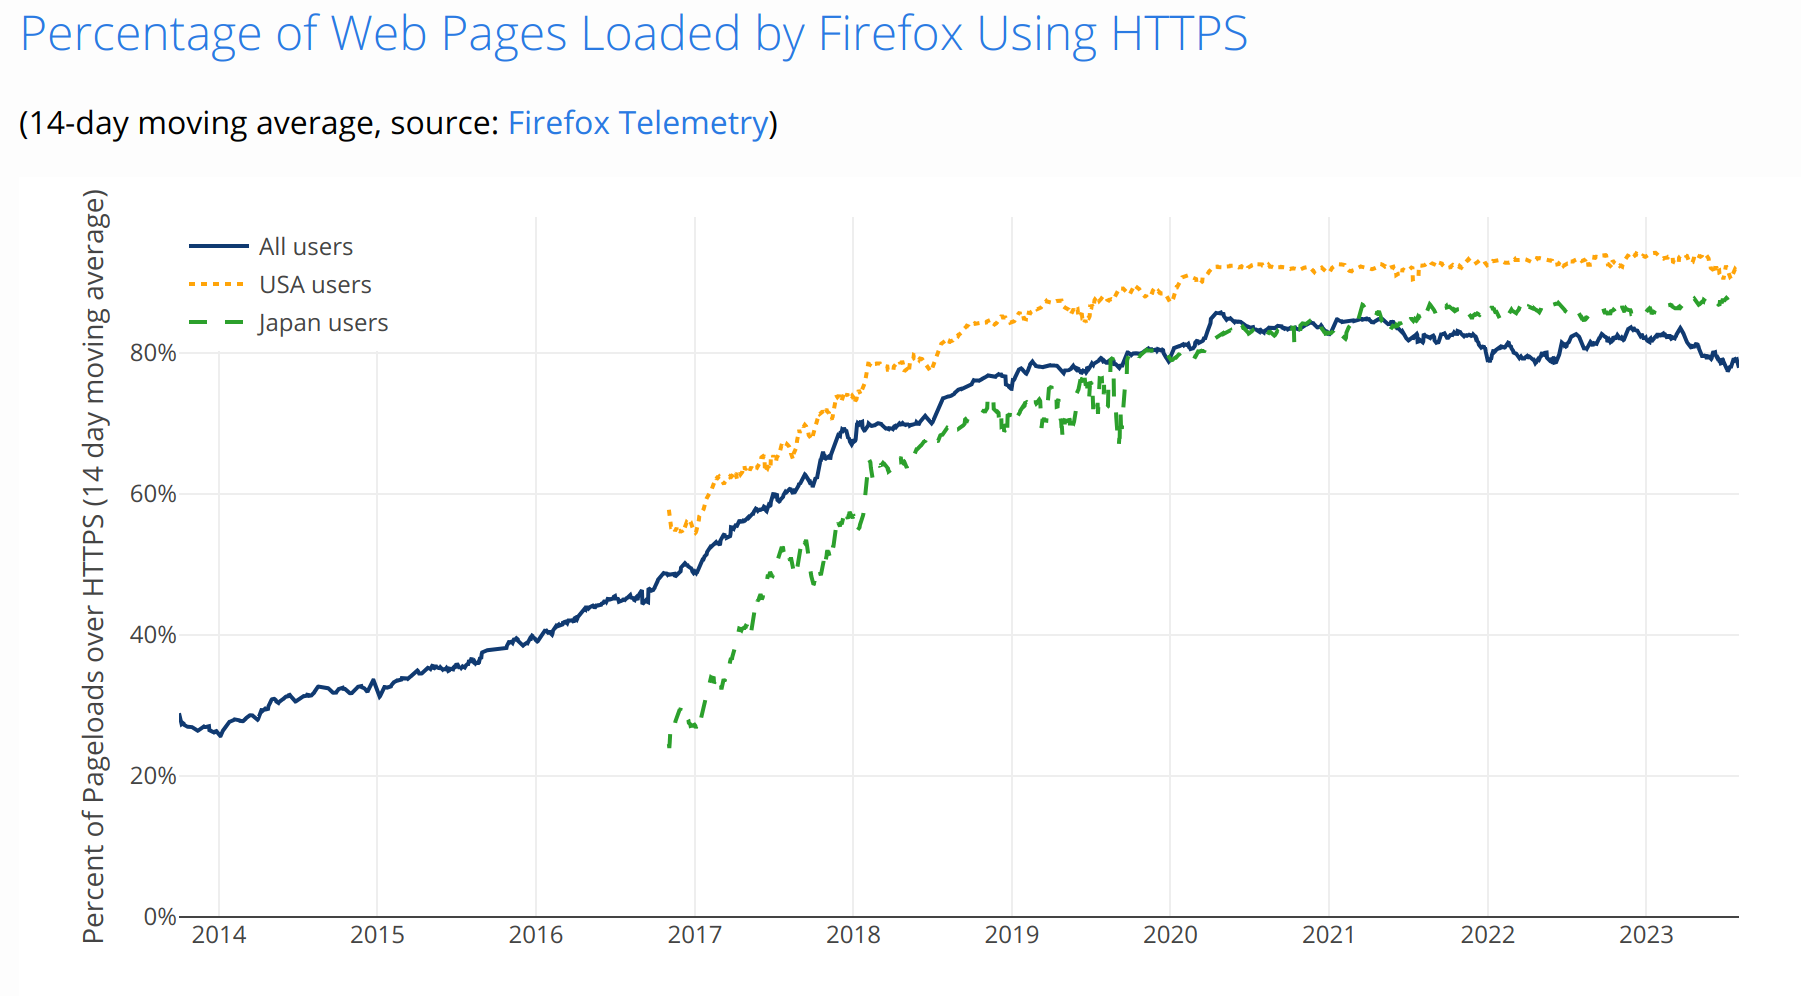
Task: Open the Firefox Telemetry source link
Action: tap(638, 123)
